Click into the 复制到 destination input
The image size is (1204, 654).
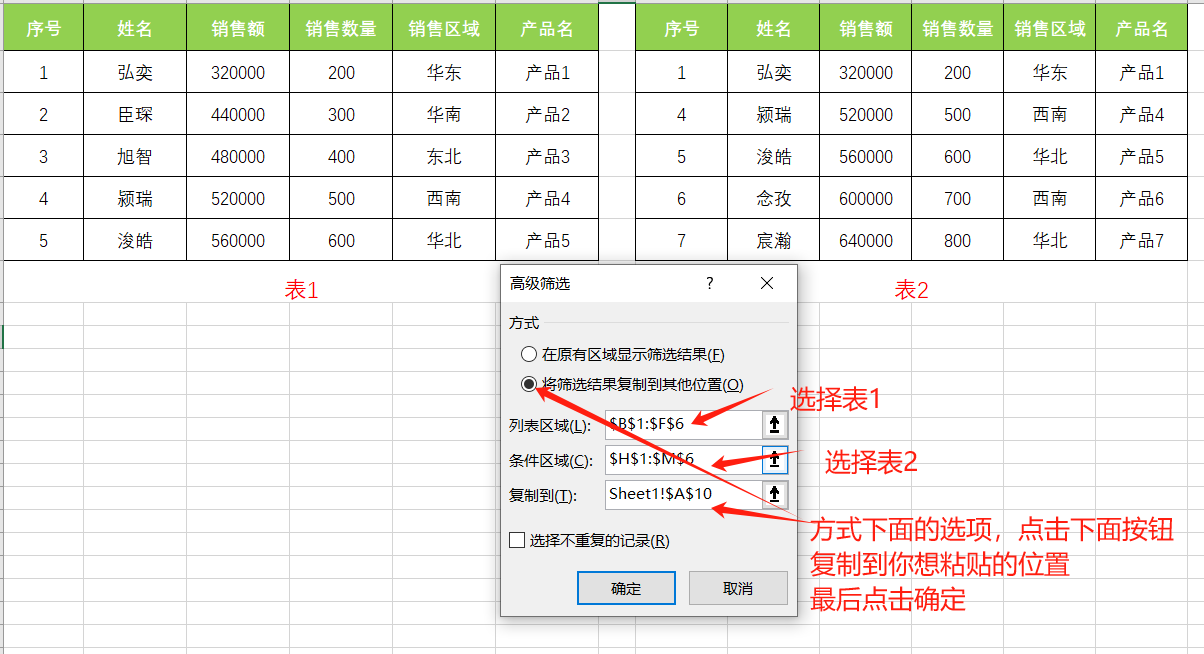(x=683, y=494)
